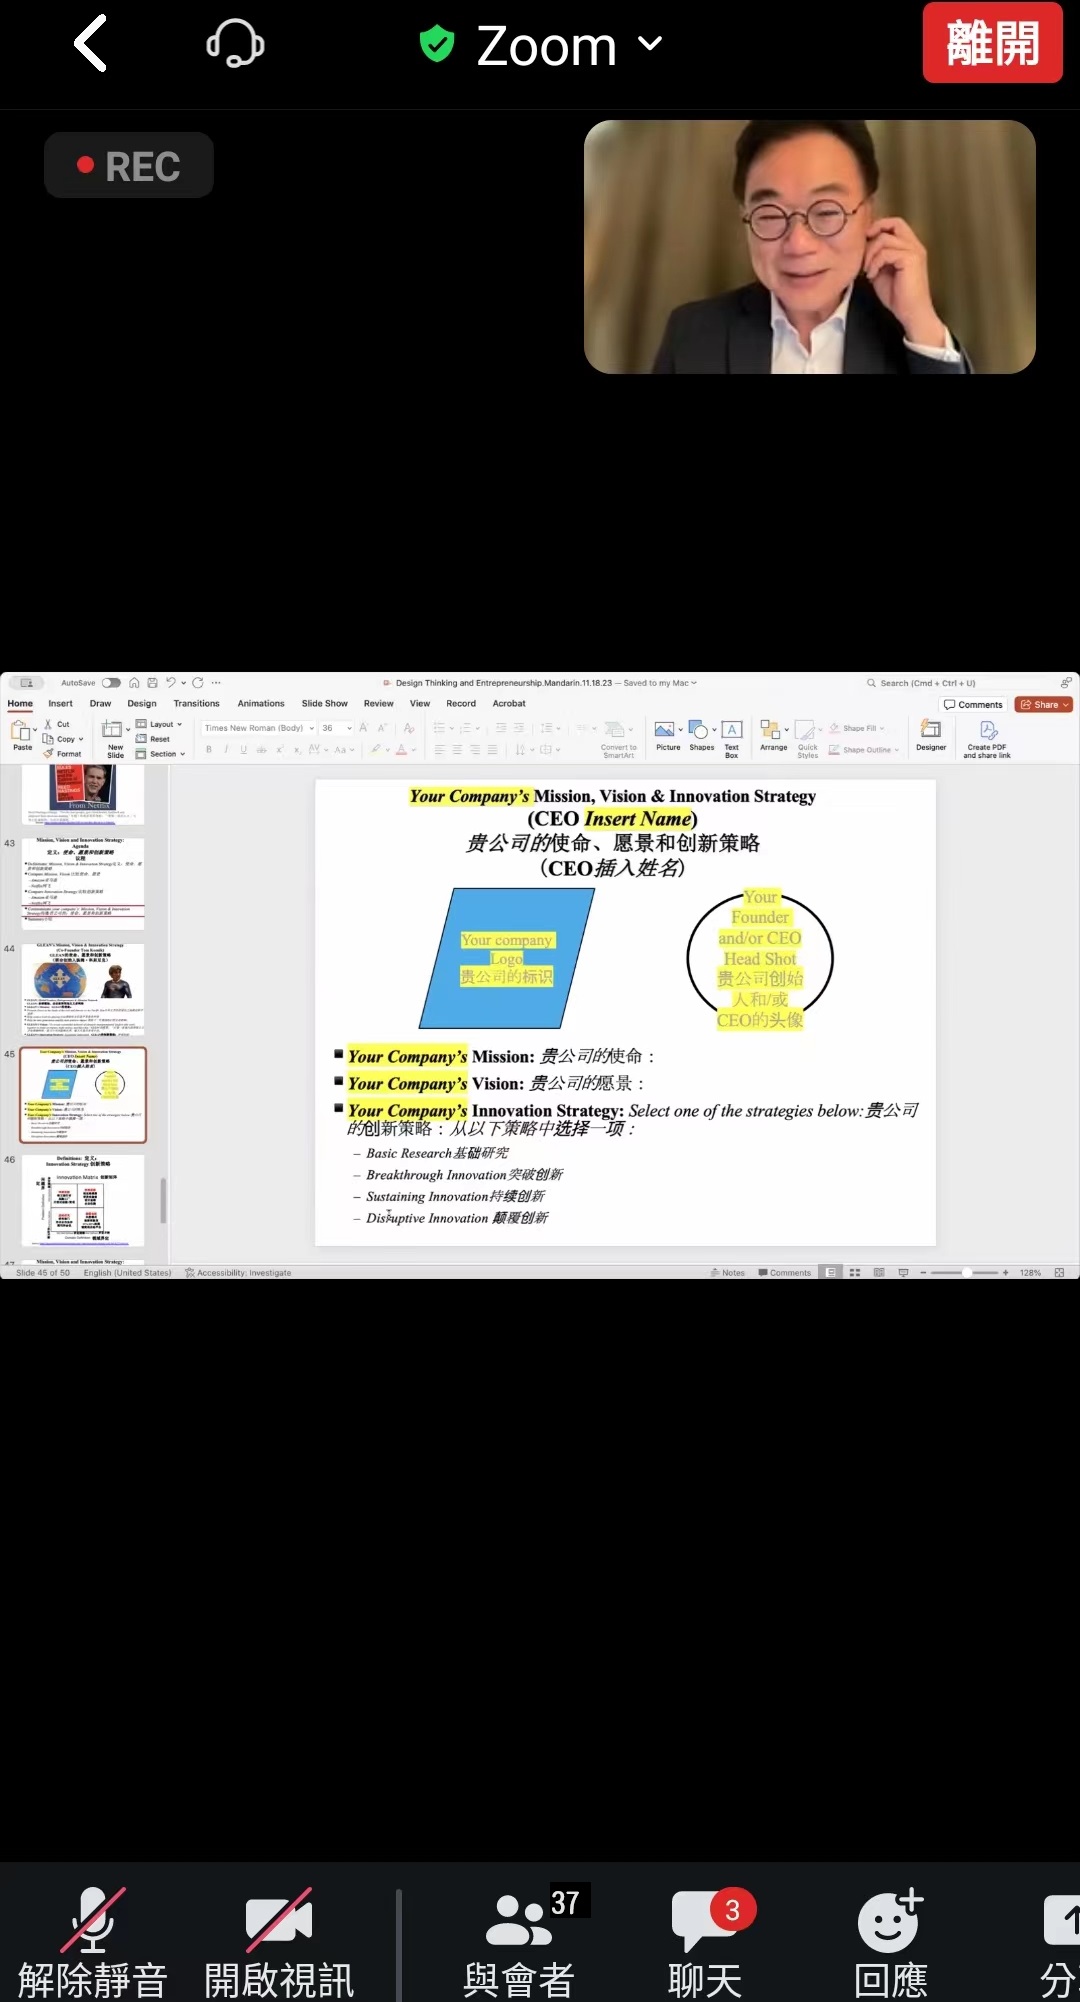
Task: Select slide 46 thumbnail
Action: pyautogui.click(x=83, y=1200)
